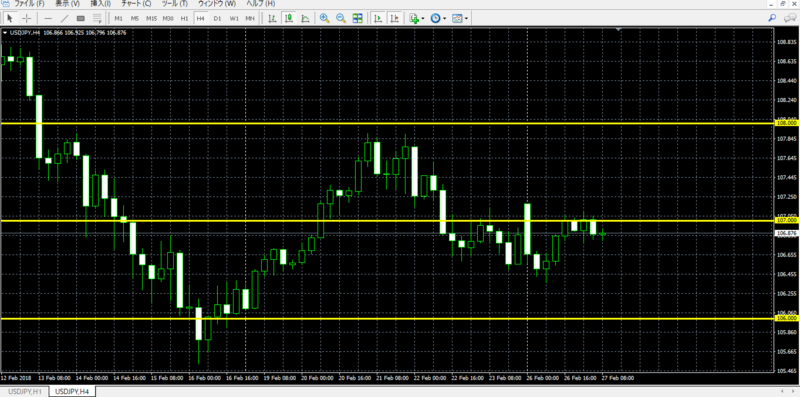Screen dimensions: 800x397
Task: Toggle the H4 timeframe button
Action: (201, 18)
